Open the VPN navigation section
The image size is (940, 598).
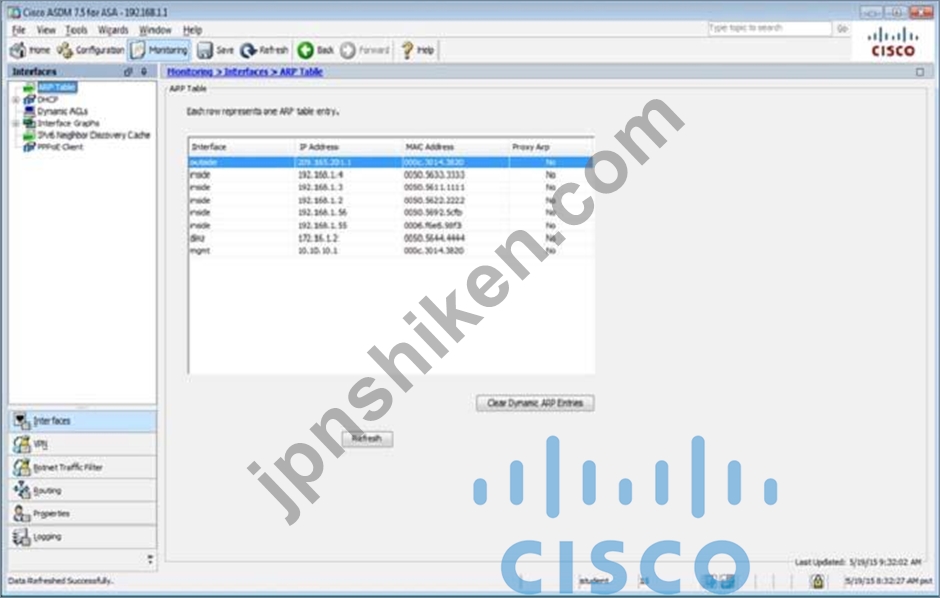[83, 444]
